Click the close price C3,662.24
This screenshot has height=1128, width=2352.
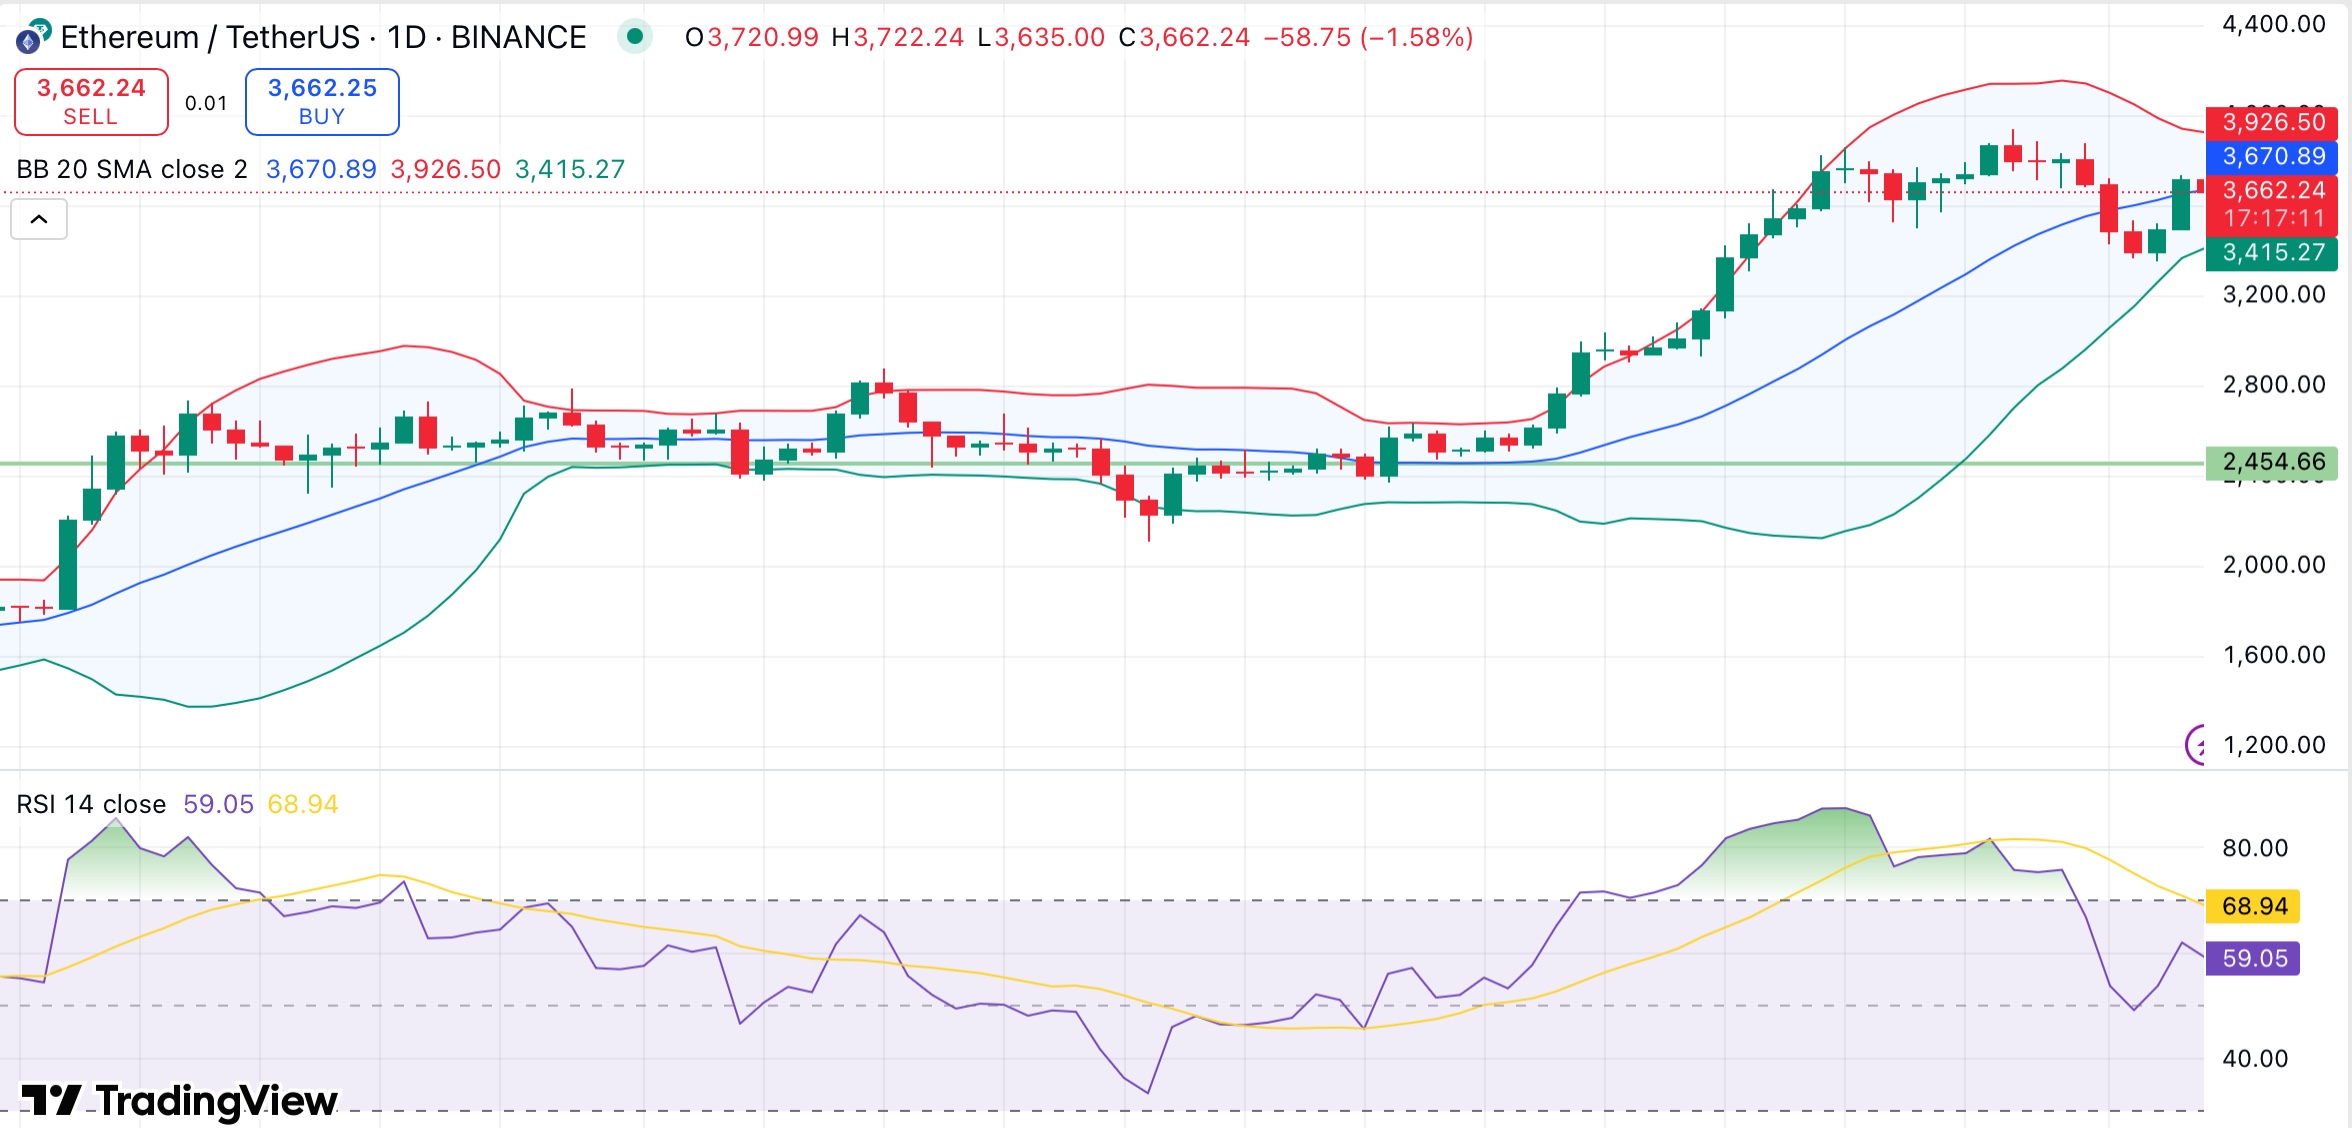click(x=1184, y=37)
